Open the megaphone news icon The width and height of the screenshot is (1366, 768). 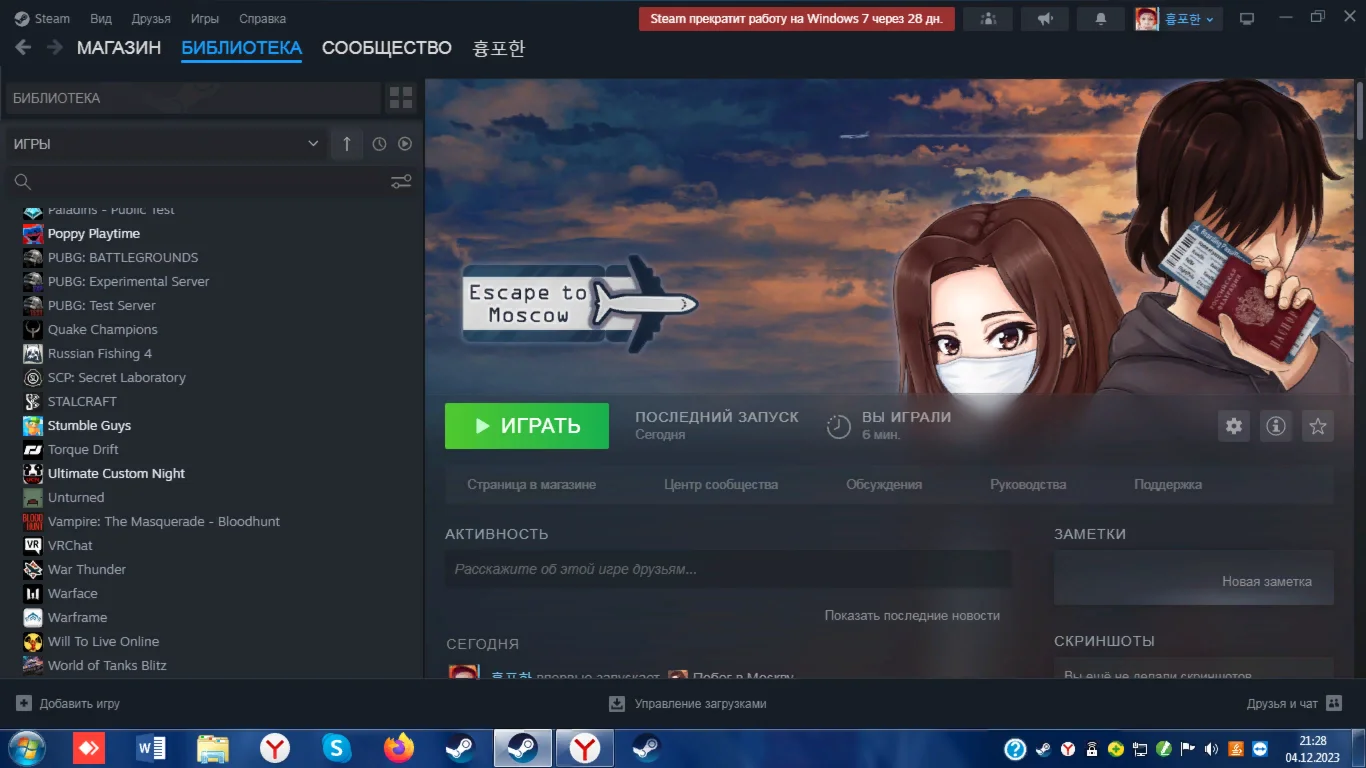coord(1045,19)
